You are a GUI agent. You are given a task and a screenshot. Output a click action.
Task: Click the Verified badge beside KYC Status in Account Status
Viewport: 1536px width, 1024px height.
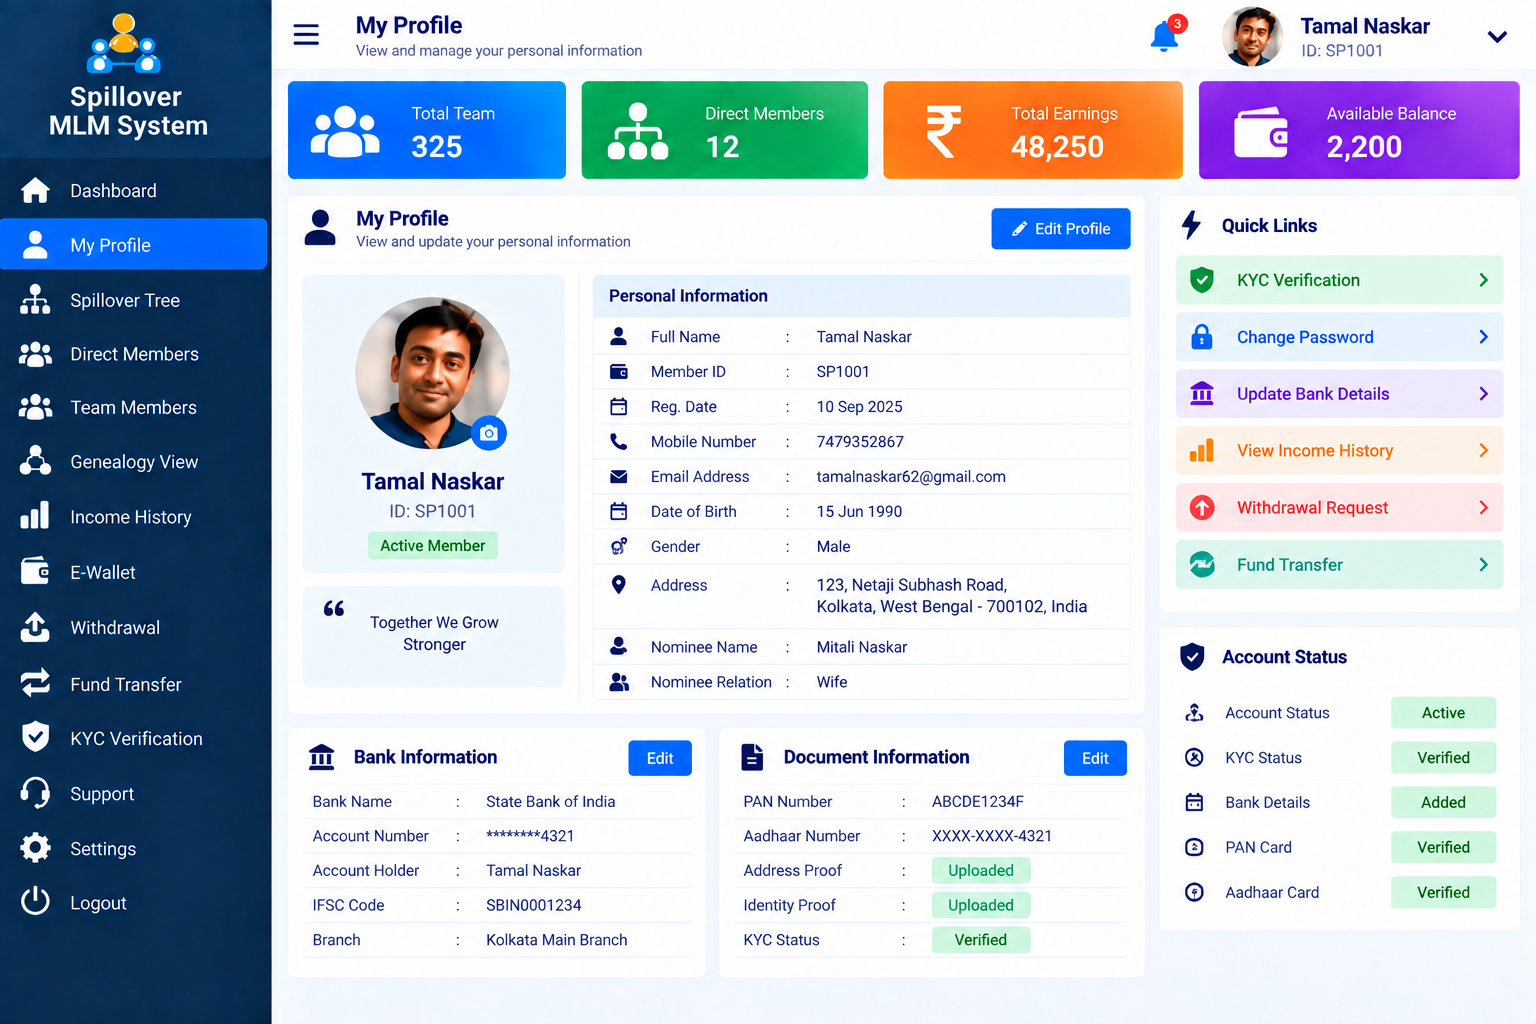click(x=1443, y=757)
